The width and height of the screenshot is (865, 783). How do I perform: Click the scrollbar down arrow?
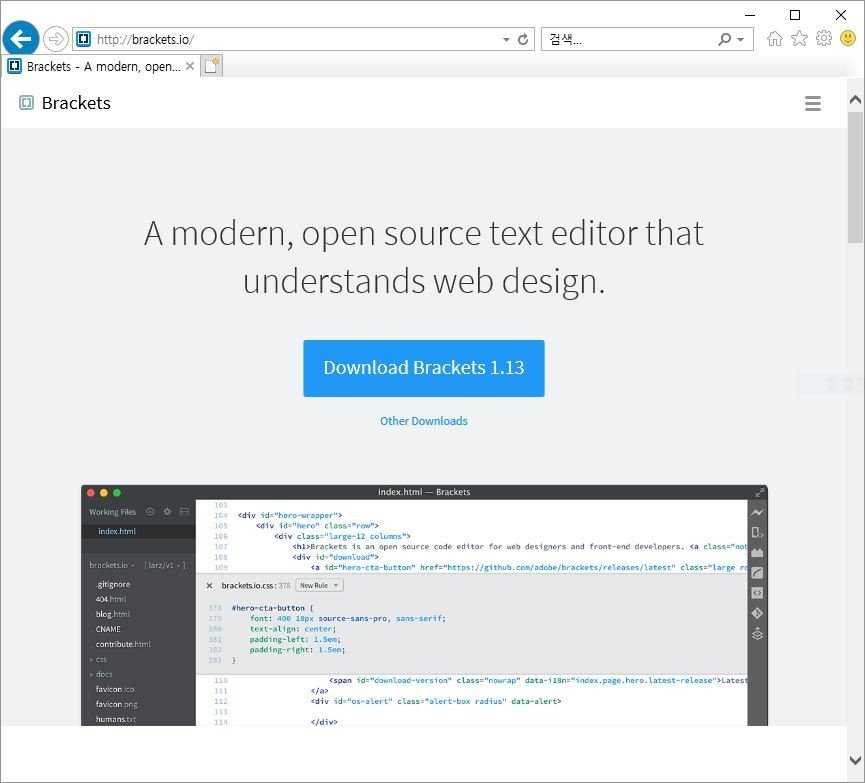click(855, 760)
